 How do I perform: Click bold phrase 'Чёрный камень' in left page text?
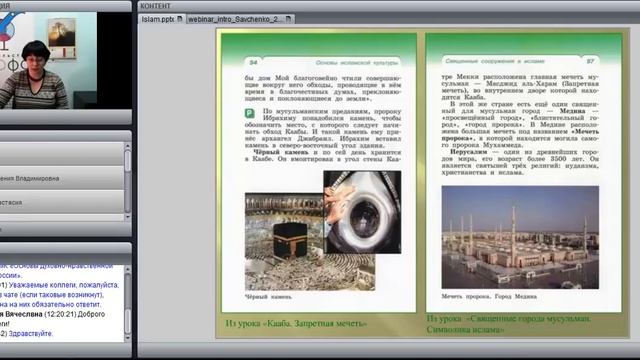click(x=281, y=152)
